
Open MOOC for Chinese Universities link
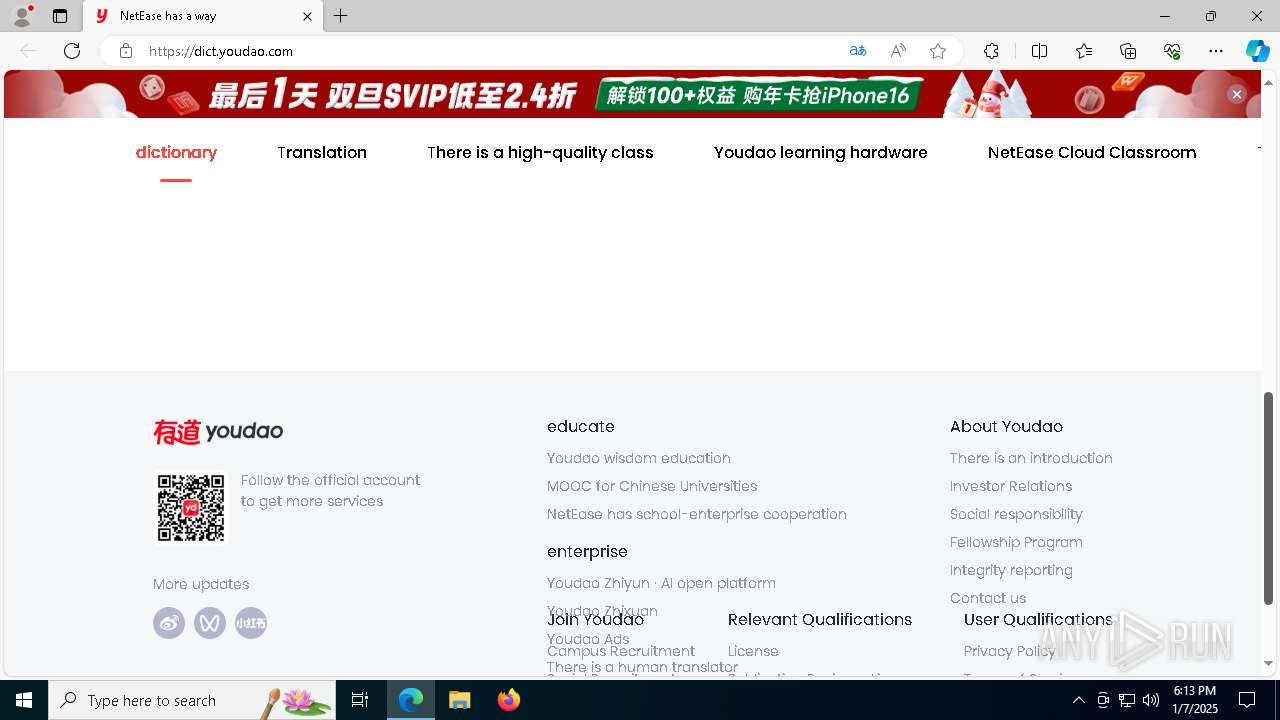click(652, 486)
